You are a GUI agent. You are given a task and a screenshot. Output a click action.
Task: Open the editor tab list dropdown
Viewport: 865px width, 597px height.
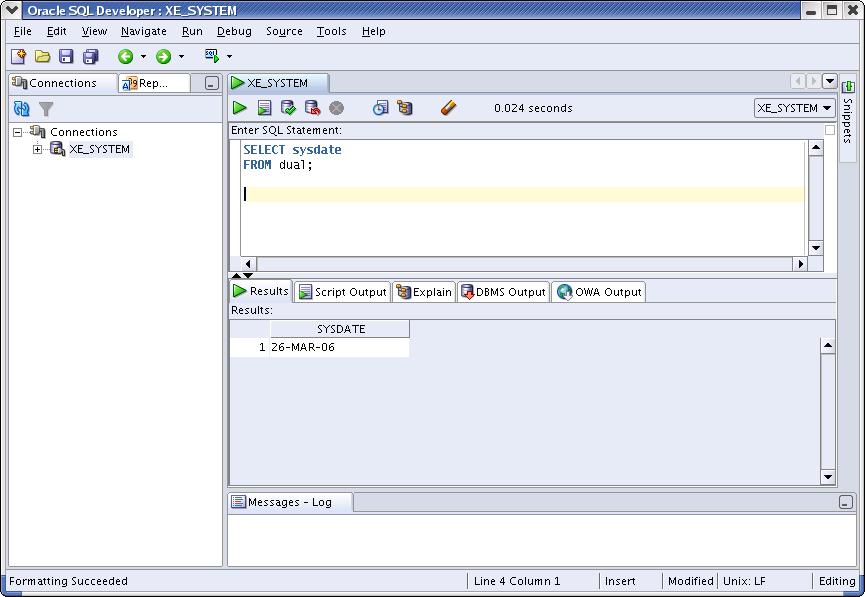[x=830, y=81]
